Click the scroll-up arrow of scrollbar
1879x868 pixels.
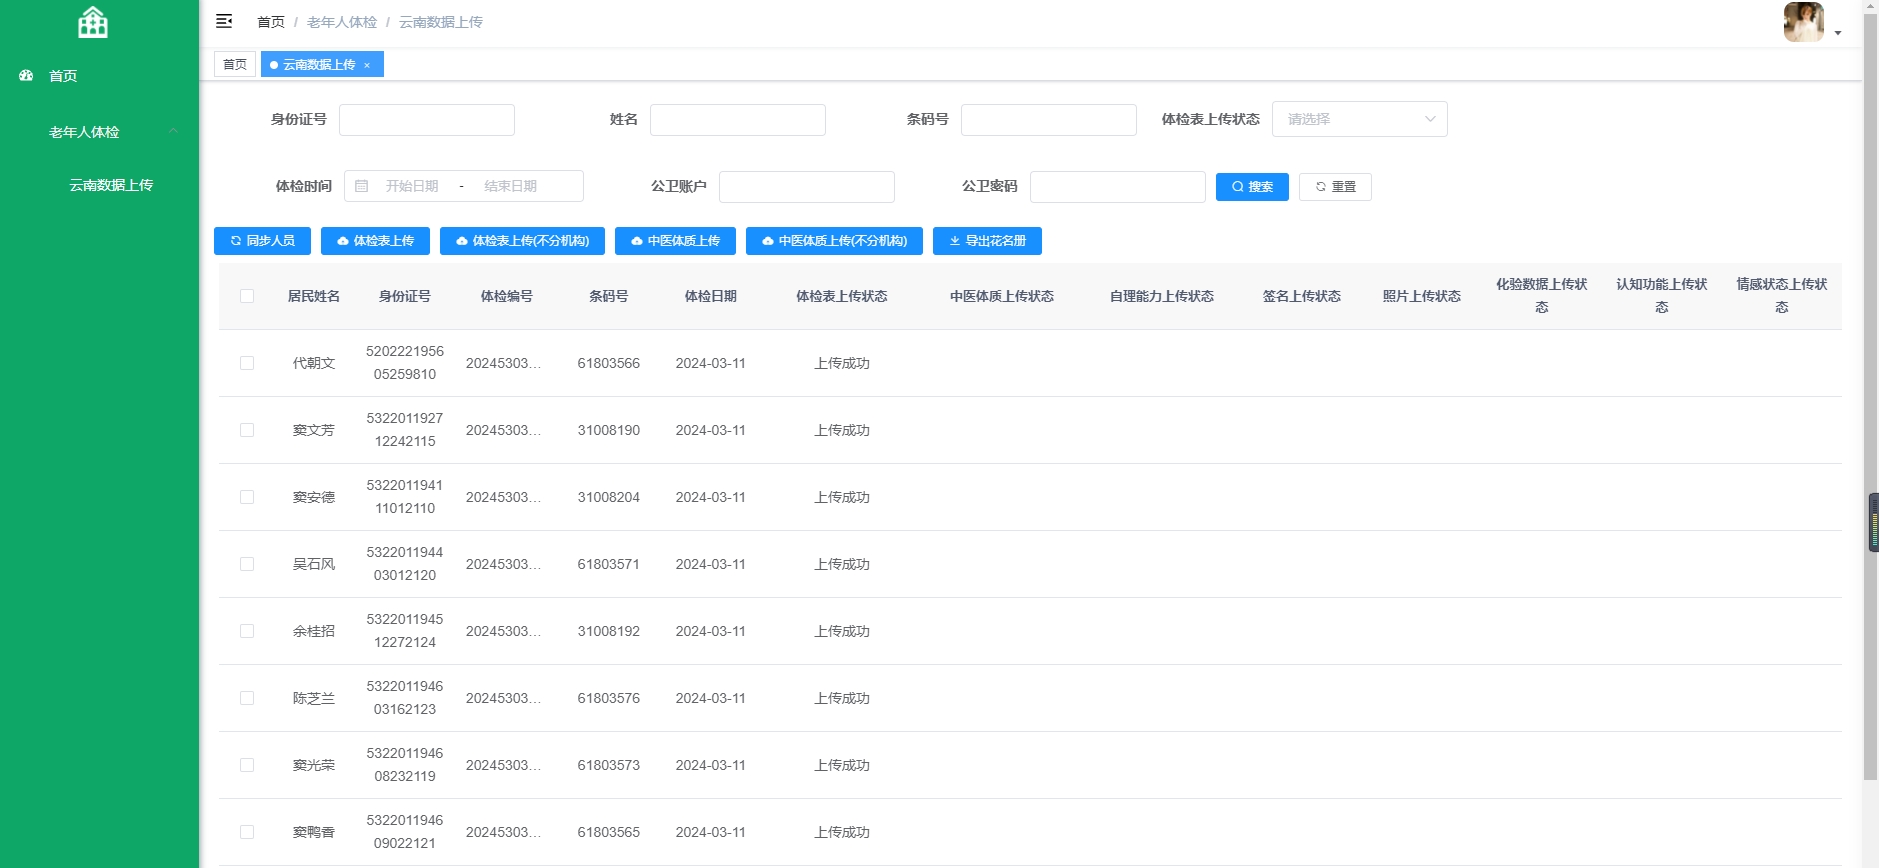1870,5
